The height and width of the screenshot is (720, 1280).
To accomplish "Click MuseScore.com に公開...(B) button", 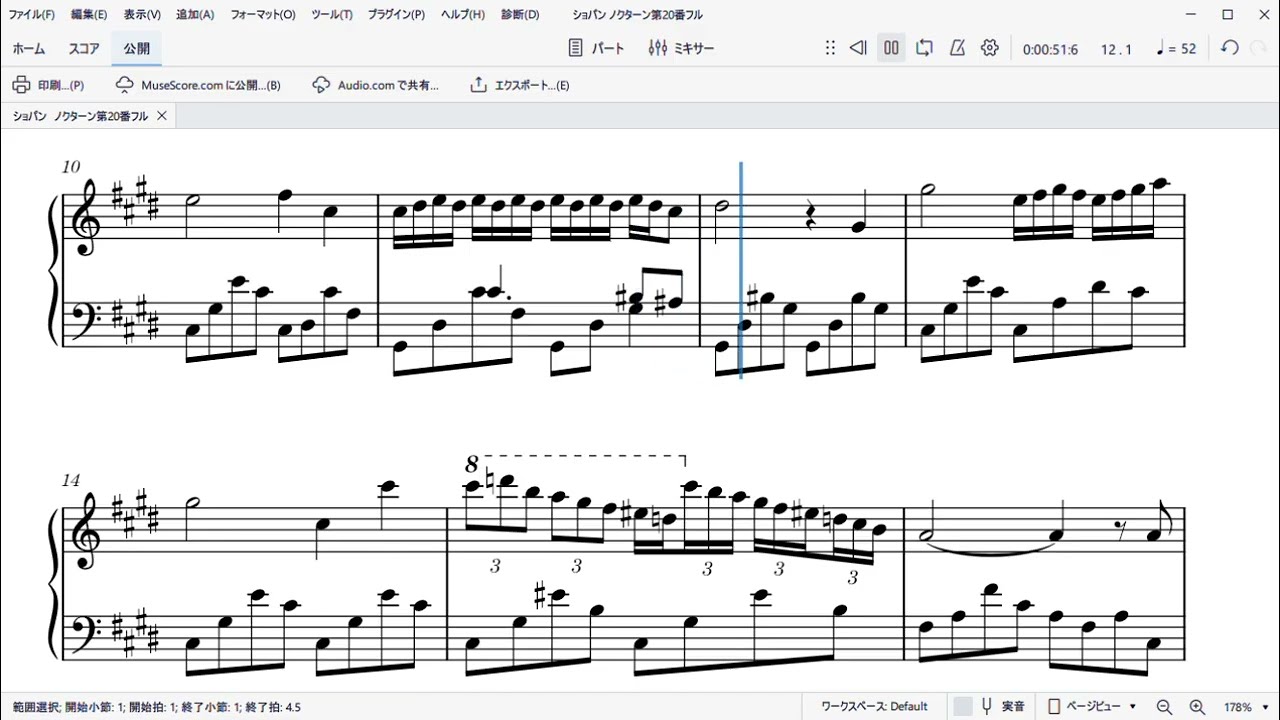I will coord(198,85).
